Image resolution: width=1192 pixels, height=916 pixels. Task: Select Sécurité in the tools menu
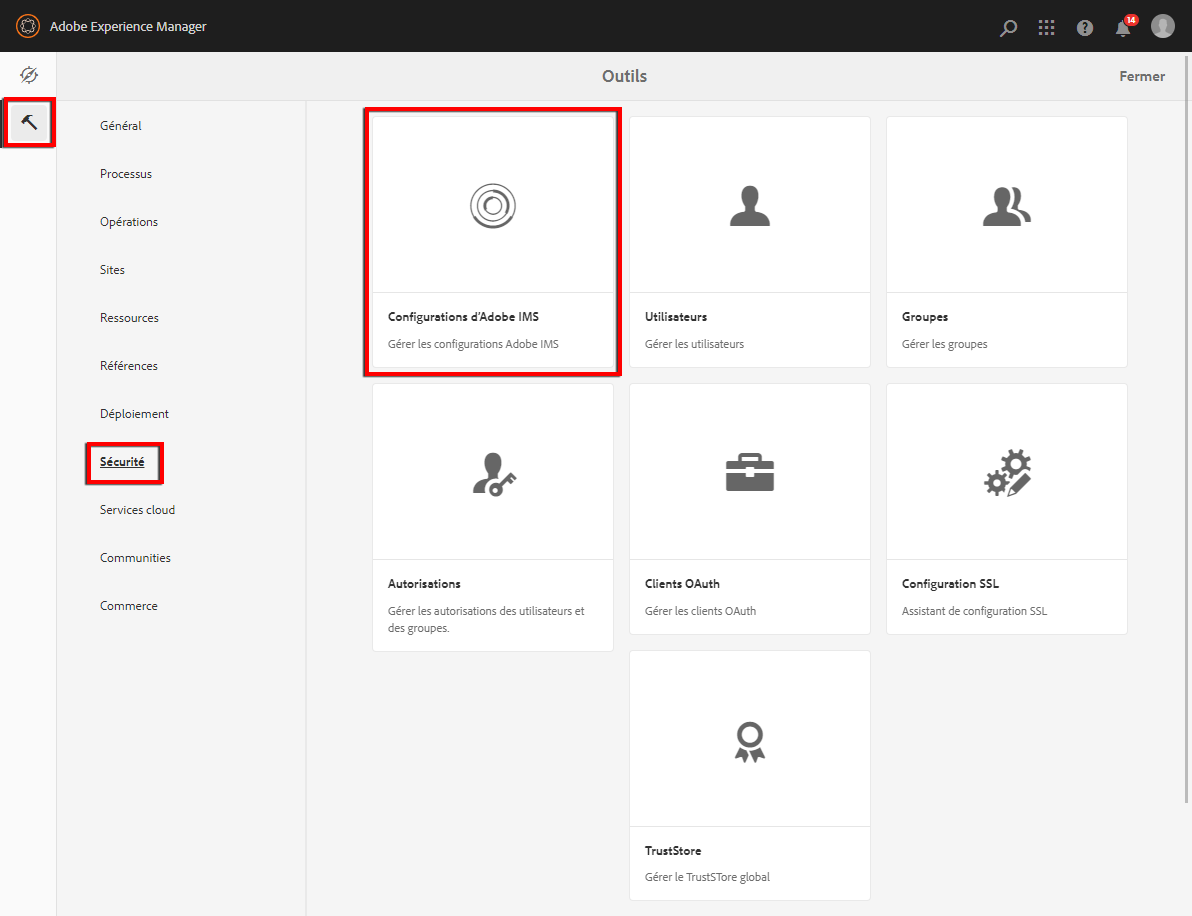click(x=122, y=461)
